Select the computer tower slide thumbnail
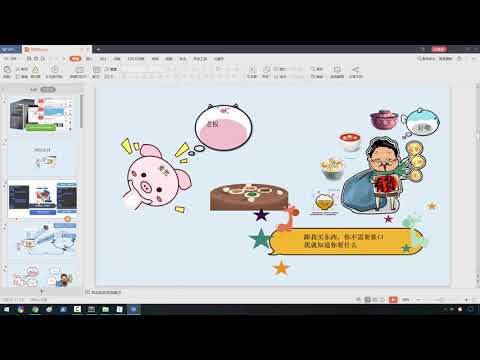This screenshot has height=360, width=480. tap(41, 114)
